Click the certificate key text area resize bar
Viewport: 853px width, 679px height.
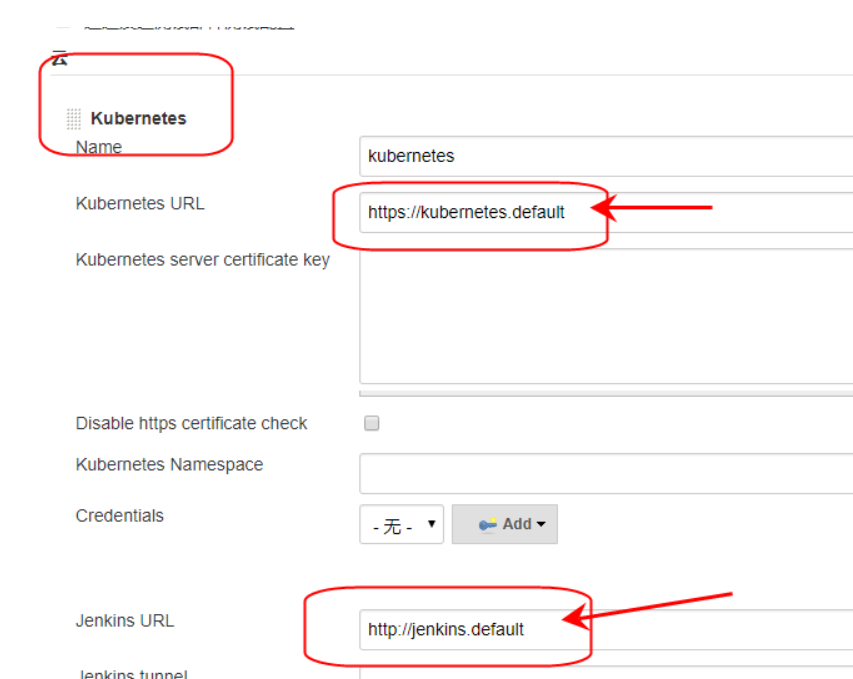pyautogui.click(x=606, y=393)
